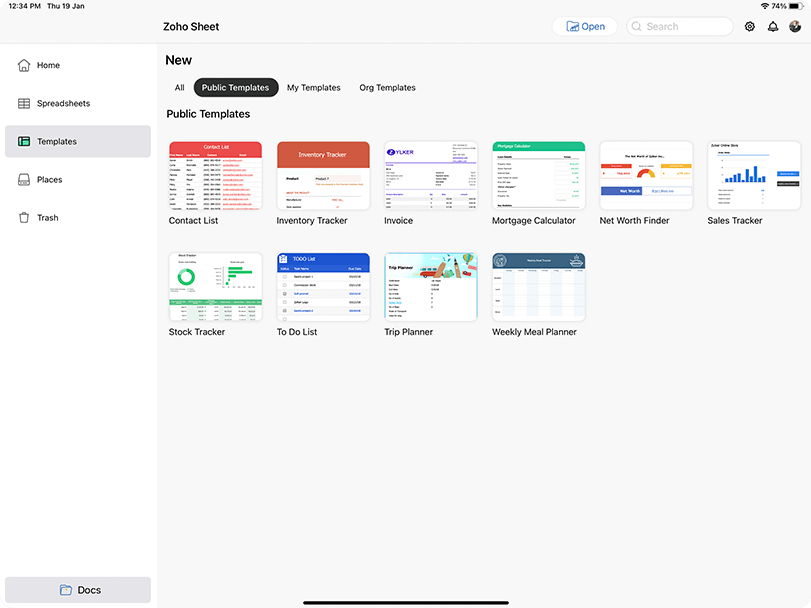Click the "Contact List" label text
This screenshot has height=608, width=811.
point(193,220)
